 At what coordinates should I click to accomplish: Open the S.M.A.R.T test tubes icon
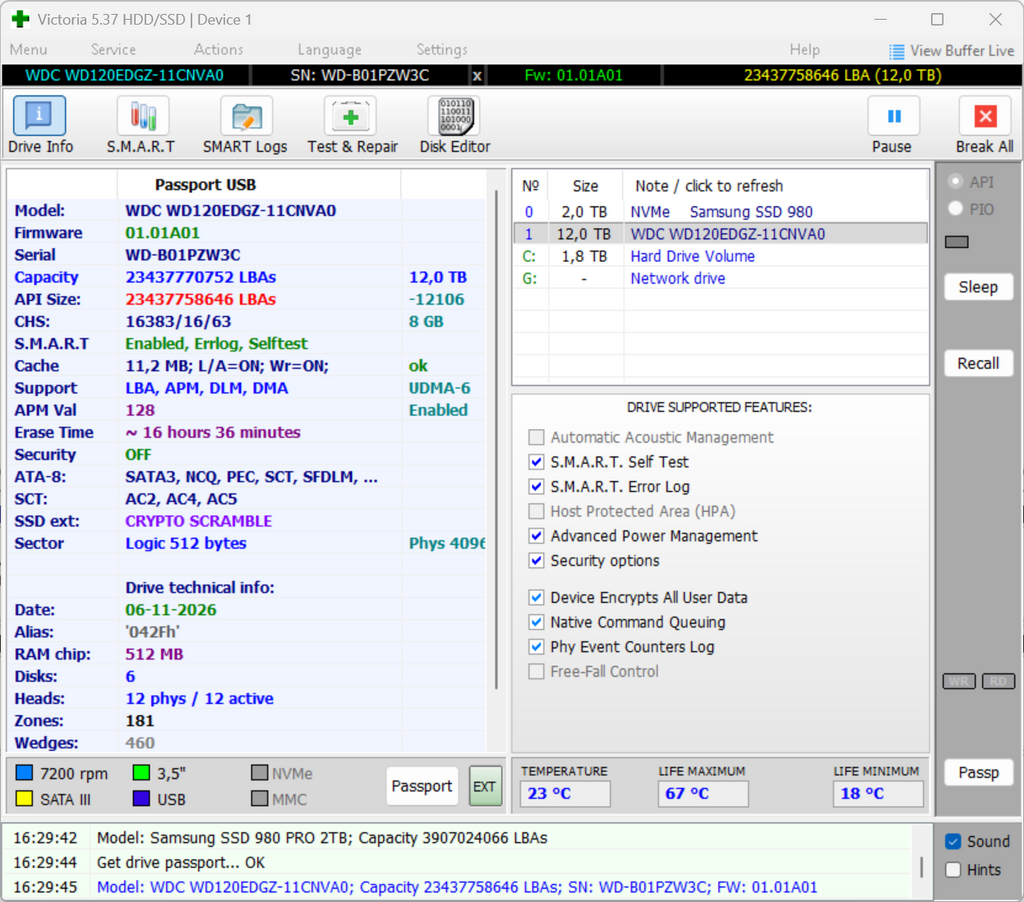tap(142, 116)
